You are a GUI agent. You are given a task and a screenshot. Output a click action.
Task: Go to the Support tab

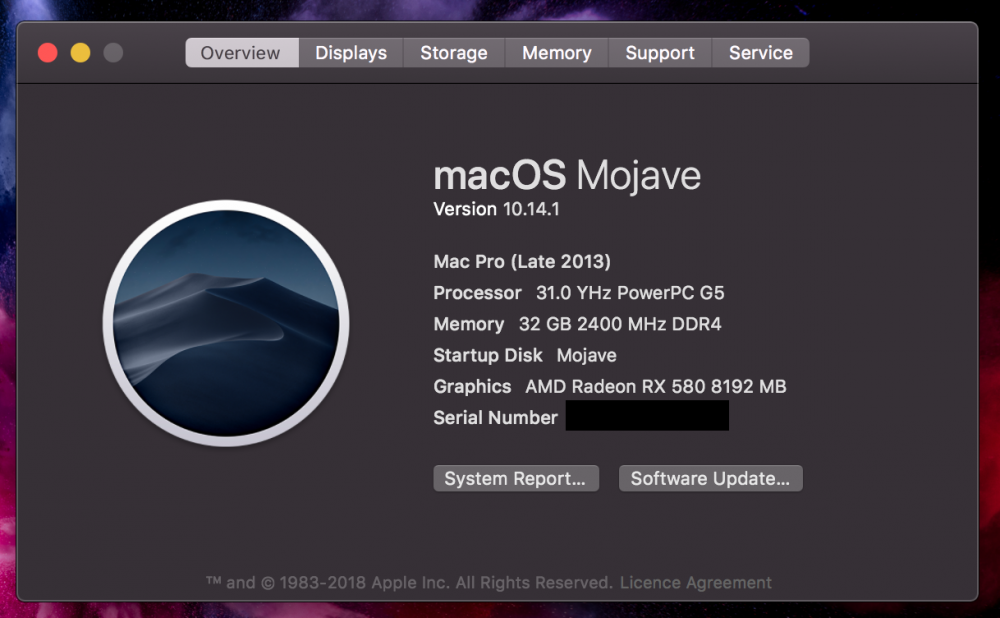click(660, 53)
